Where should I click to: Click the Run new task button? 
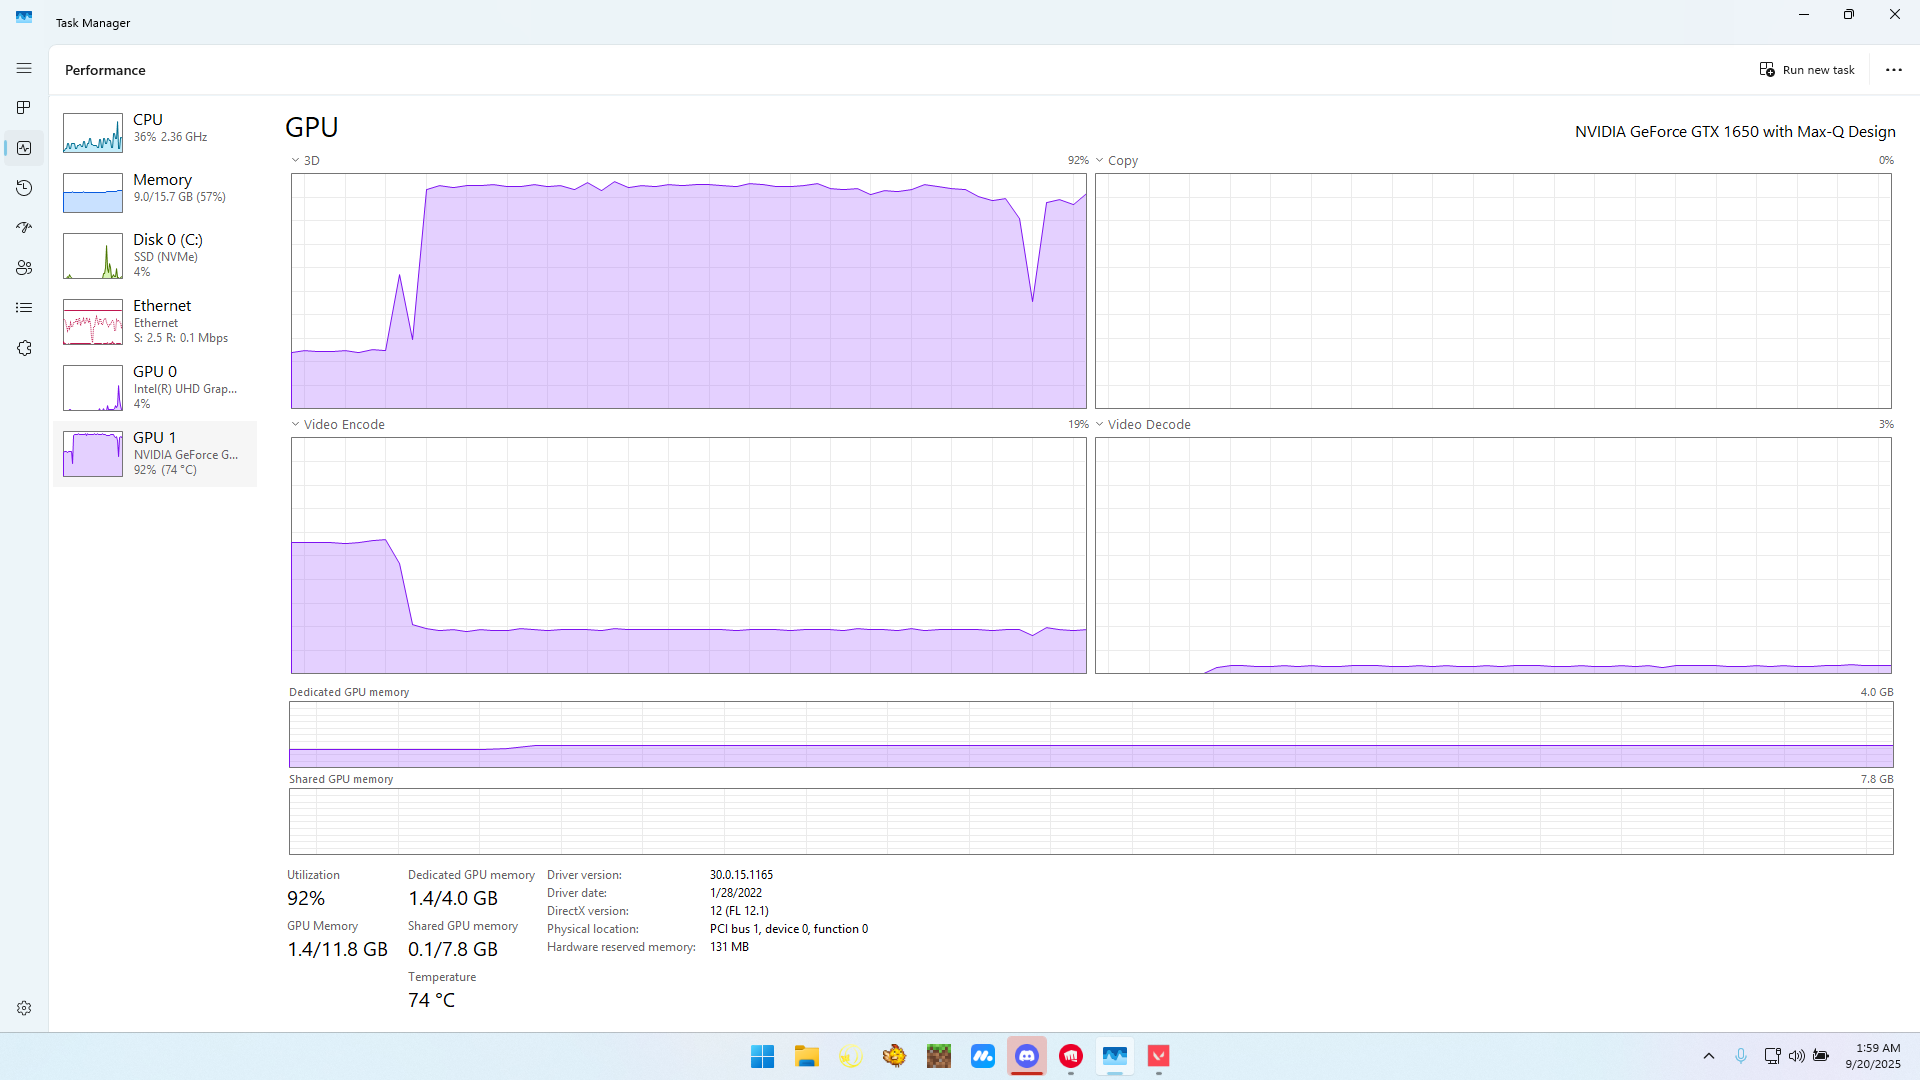coord(1807,70)
